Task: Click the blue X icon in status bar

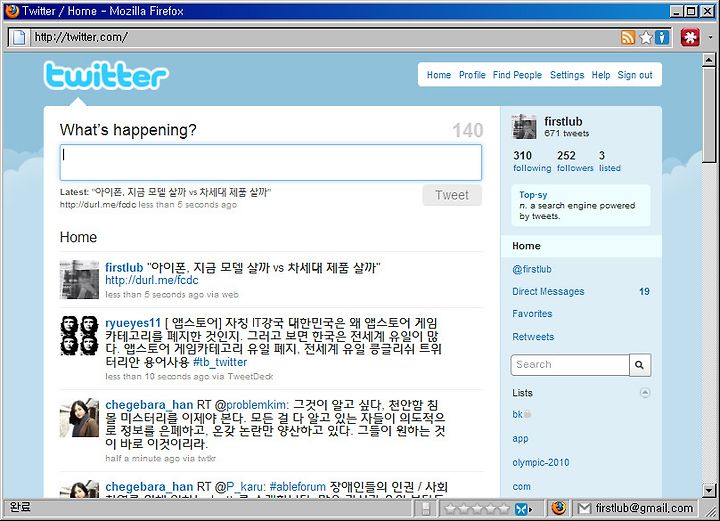Action: [522, 509]
